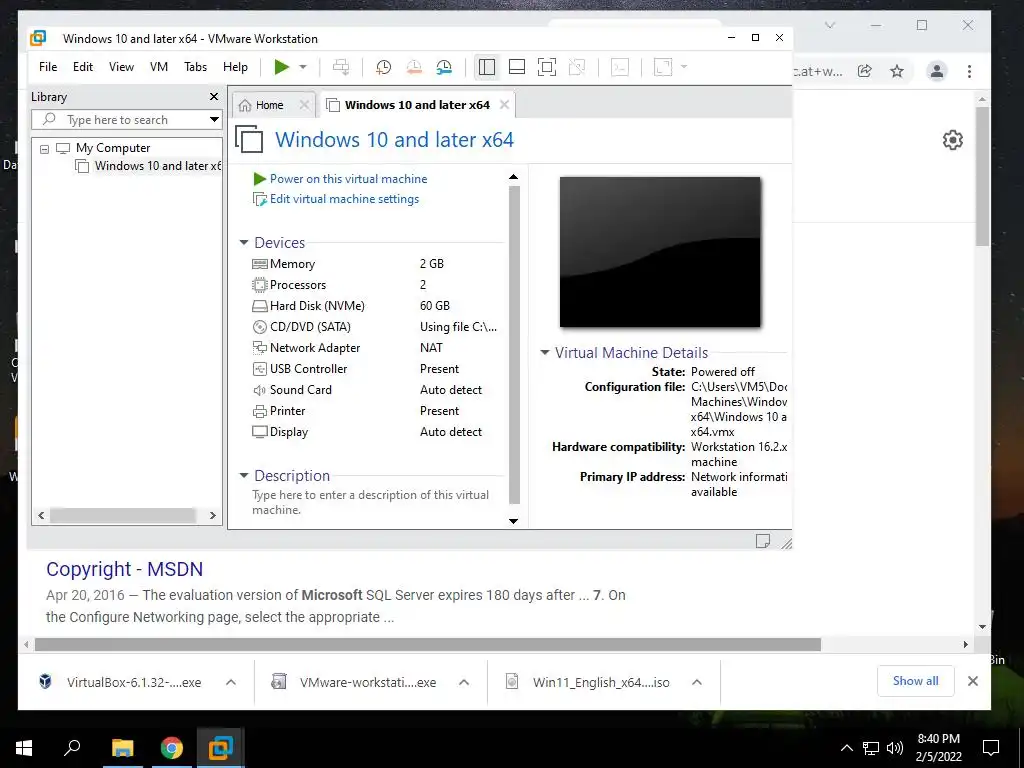The image size is (1024, 768).
Task: Open VMware-workstation download options arrow
Action: click(x=464, y=682)
